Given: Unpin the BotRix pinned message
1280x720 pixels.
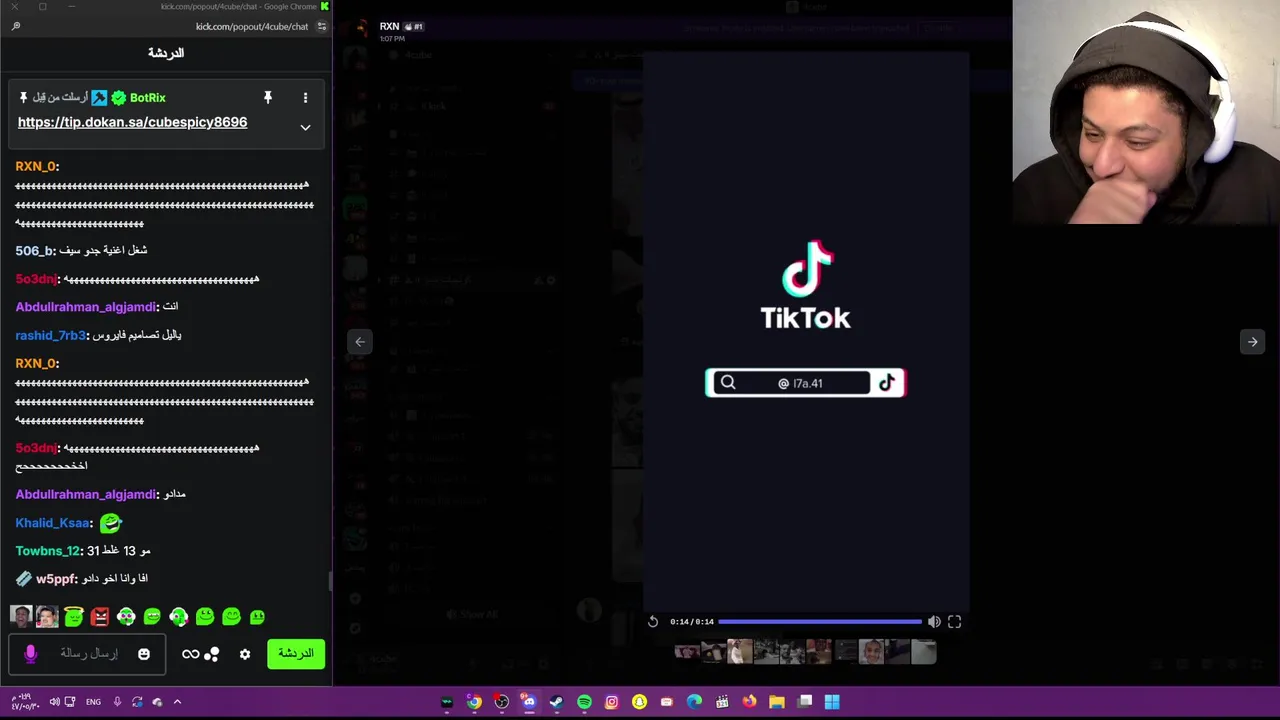Looking at the screenshot, I should point(267,97).
